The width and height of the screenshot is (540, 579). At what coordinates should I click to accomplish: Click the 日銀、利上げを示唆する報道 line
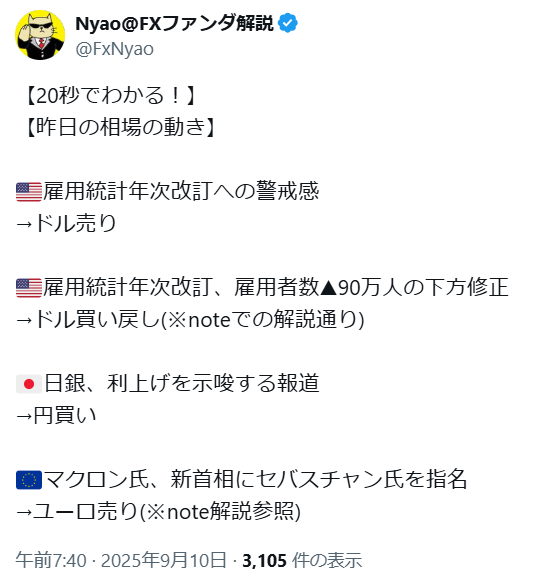click(x=181, y=383)
